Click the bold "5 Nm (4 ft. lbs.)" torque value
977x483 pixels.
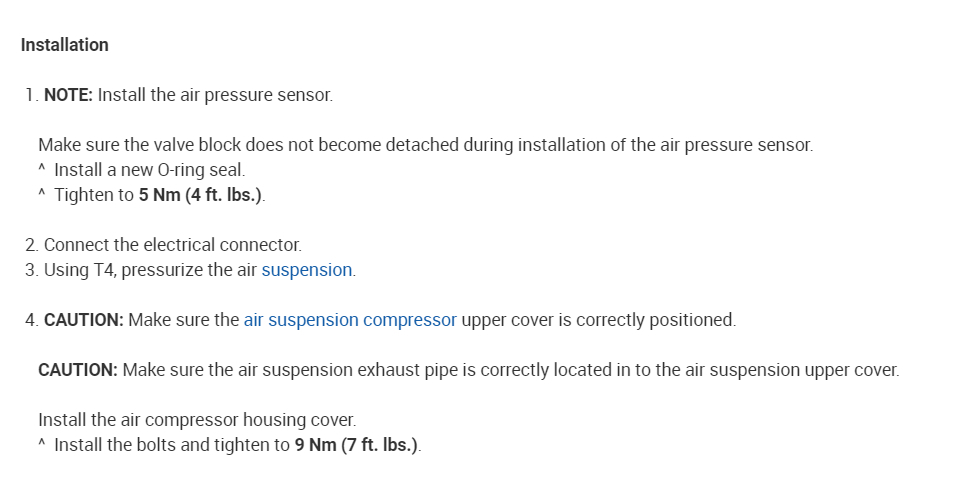pyautogui.click(x=201, y=195)
